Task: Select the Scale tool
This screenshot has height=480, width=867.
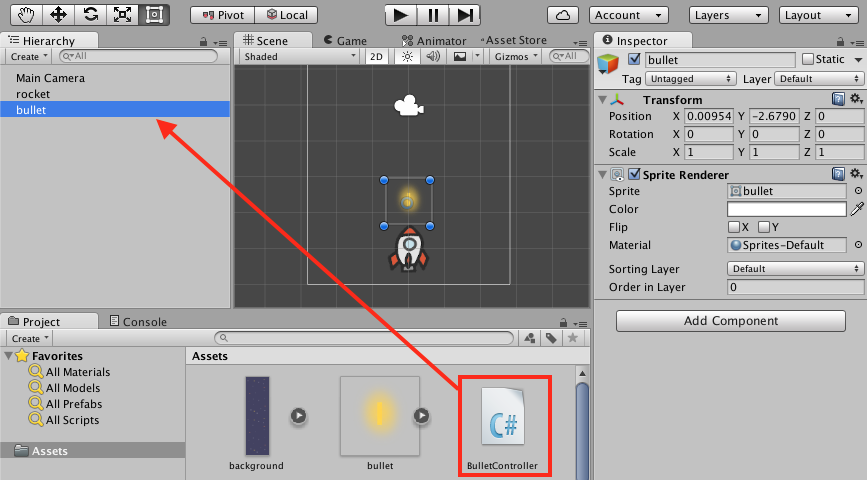Action: tap(122, 14)
